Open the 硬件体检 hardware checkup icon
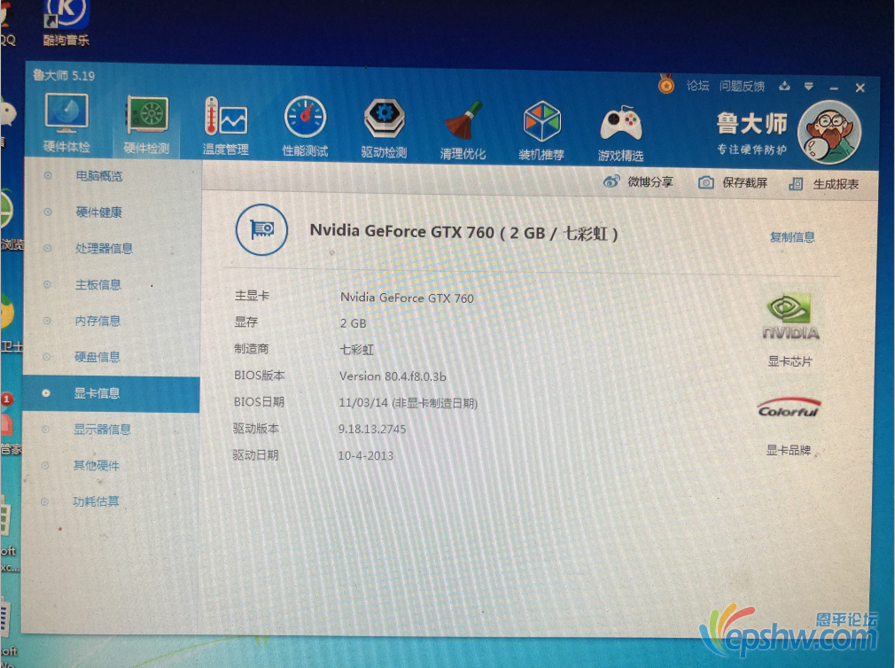Screen dimensions: 895x668 (67, 123)
